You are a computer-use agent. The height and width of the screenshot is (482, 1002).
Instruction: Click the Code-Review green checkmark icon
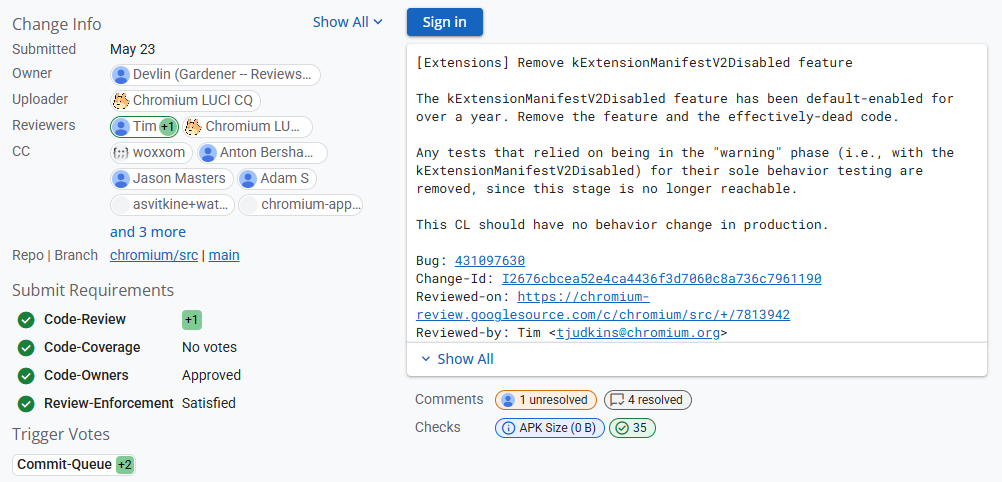(x=26, y=320)
